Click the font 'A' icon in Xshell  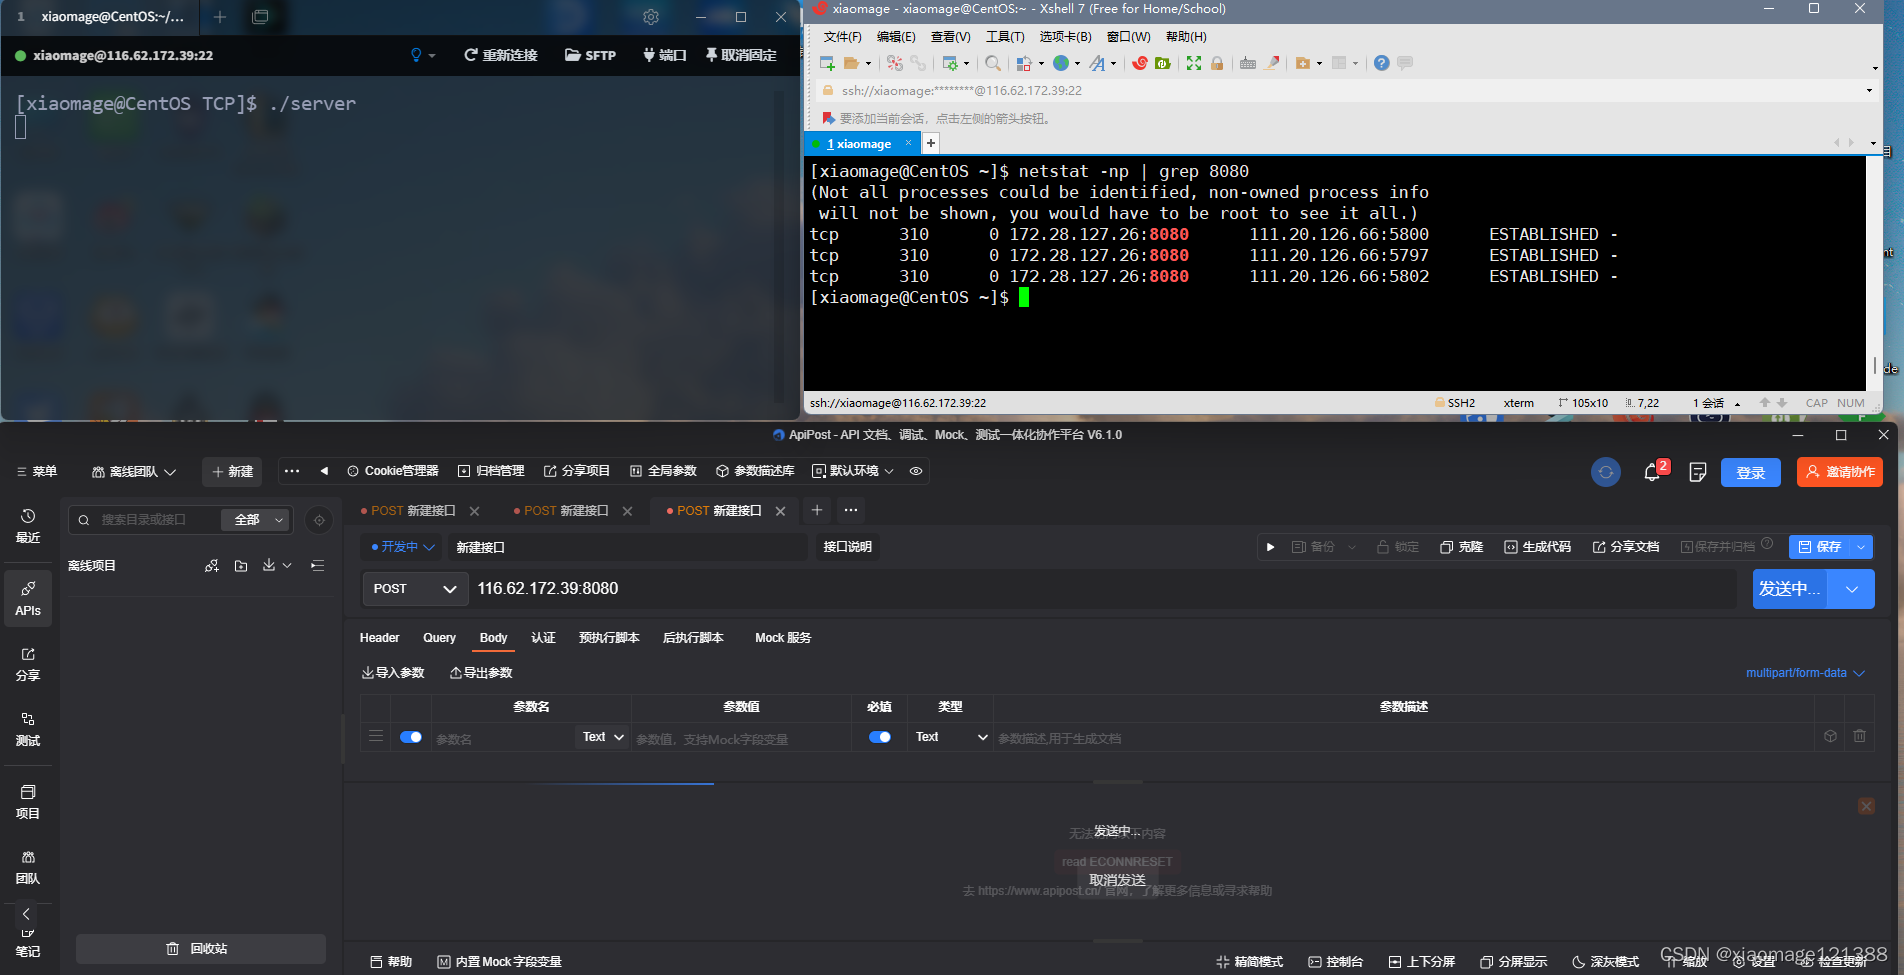tap(1097, 63)
